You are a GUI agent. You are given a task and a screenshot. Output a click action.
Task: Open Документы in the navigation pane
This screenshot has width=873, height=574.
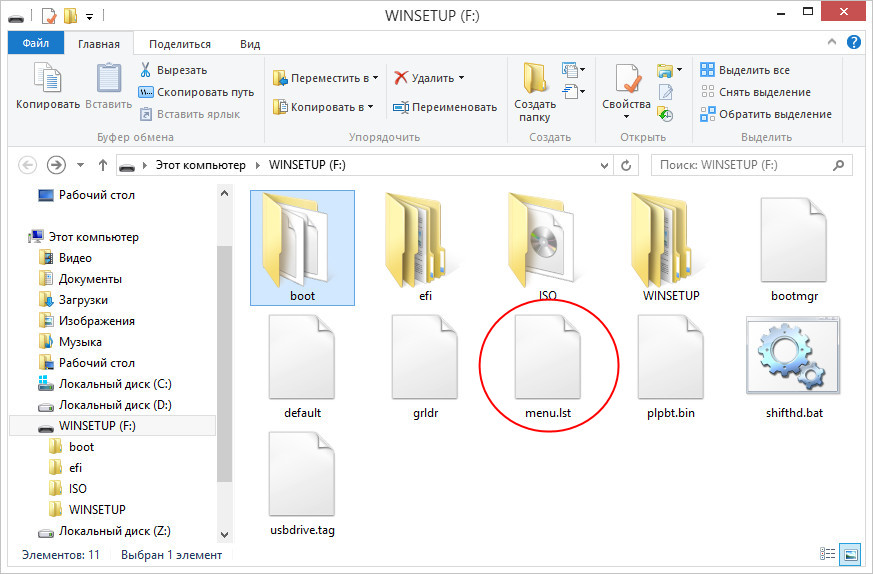[80, 279]
